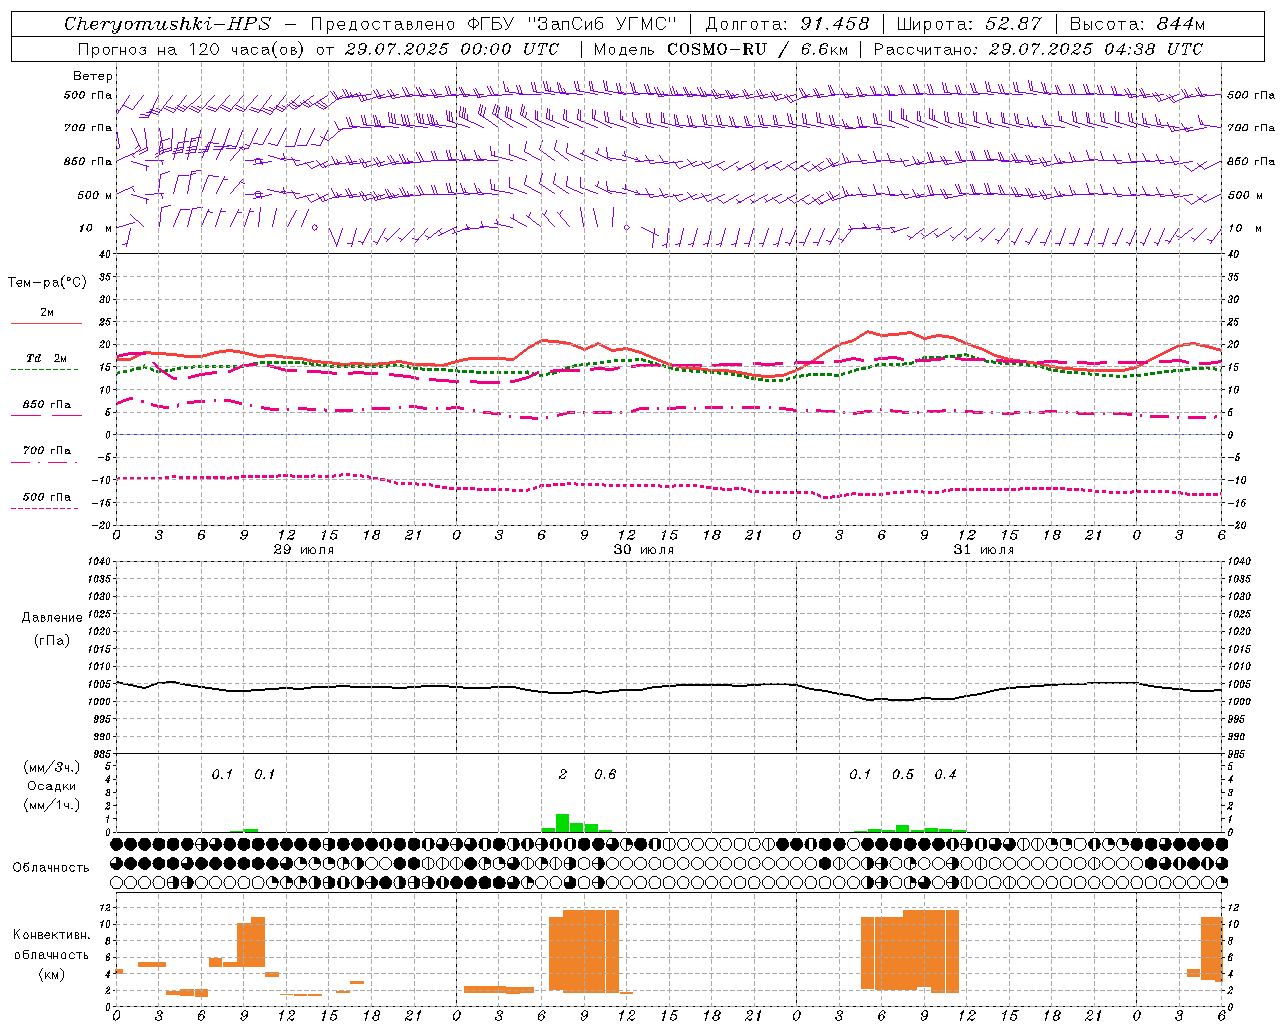Screen dimensions: 1280x1024
Task: Click the 3-hour precipitation value 0.5
Action: 903,774
